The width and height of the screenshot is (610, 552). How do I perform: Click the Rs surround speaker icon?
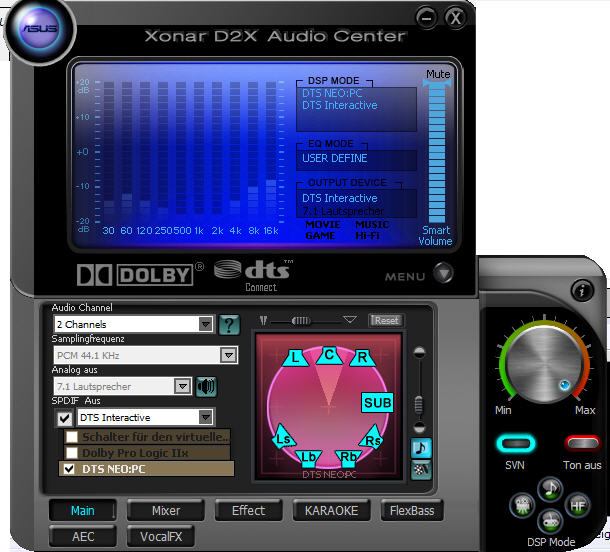tap(373, 438)
